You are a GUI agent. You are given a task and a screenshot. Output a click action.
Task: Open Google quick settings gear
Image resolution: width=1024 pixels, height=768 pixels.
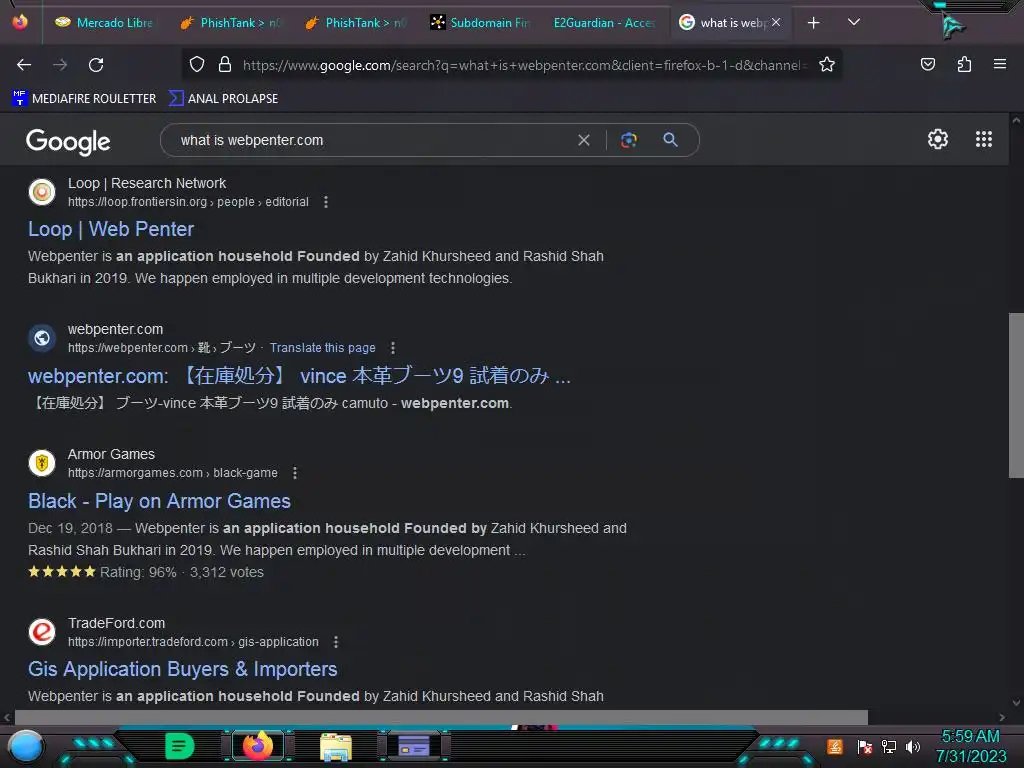(938, 139)
